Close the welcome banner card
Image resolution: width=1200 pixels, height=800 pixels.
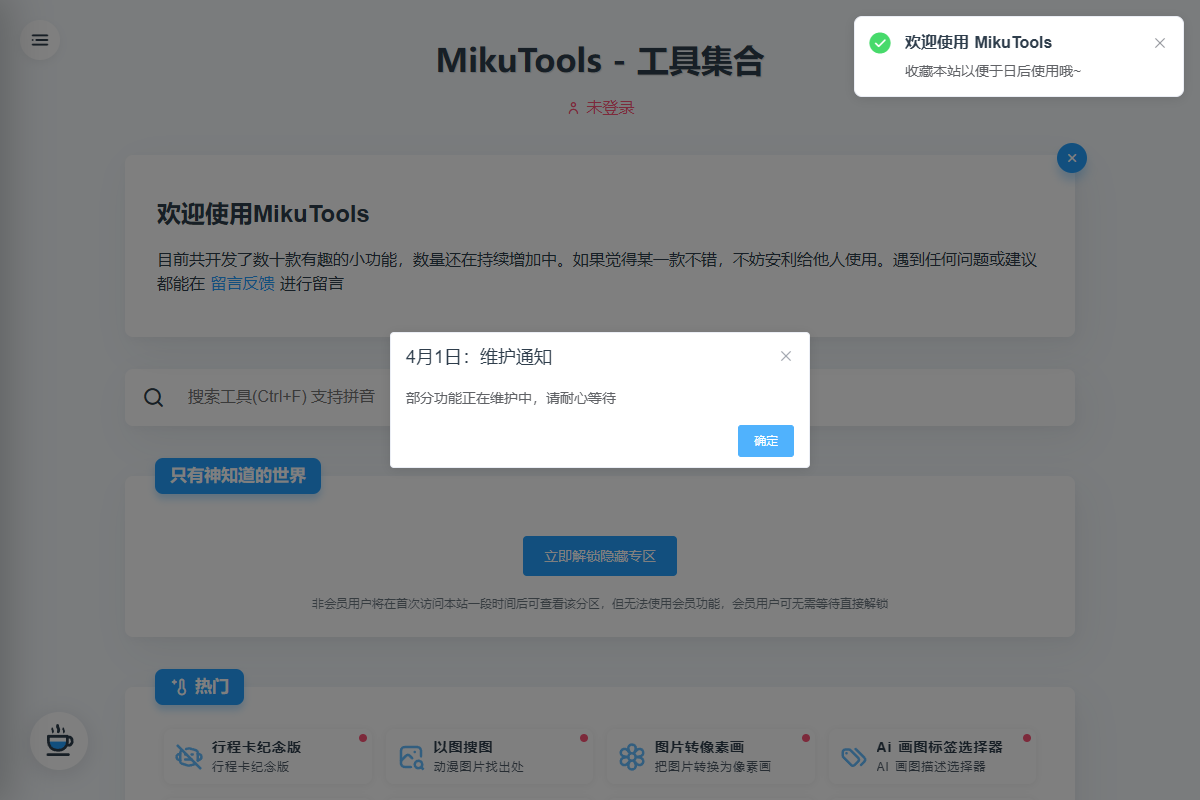[1071, 158]
